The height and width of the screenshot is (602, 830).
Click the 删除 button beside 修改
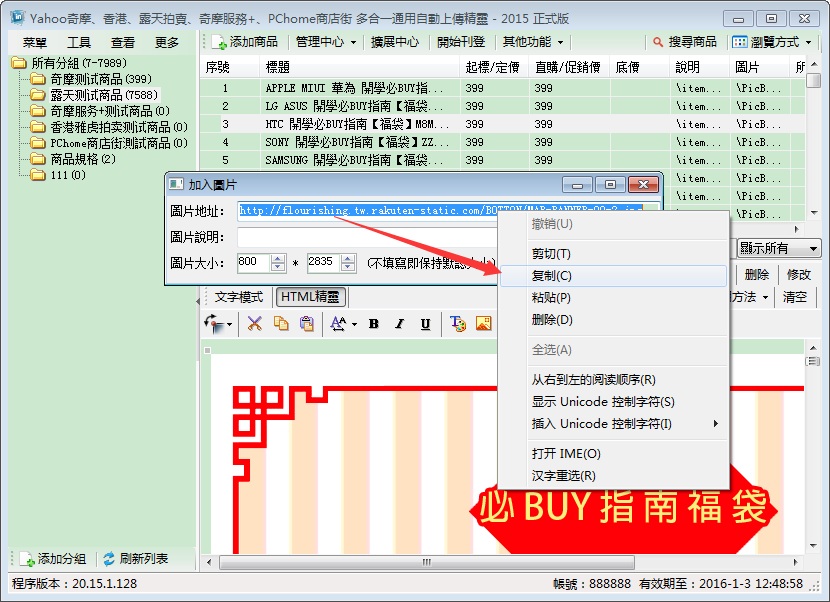(x=756, y=275)
